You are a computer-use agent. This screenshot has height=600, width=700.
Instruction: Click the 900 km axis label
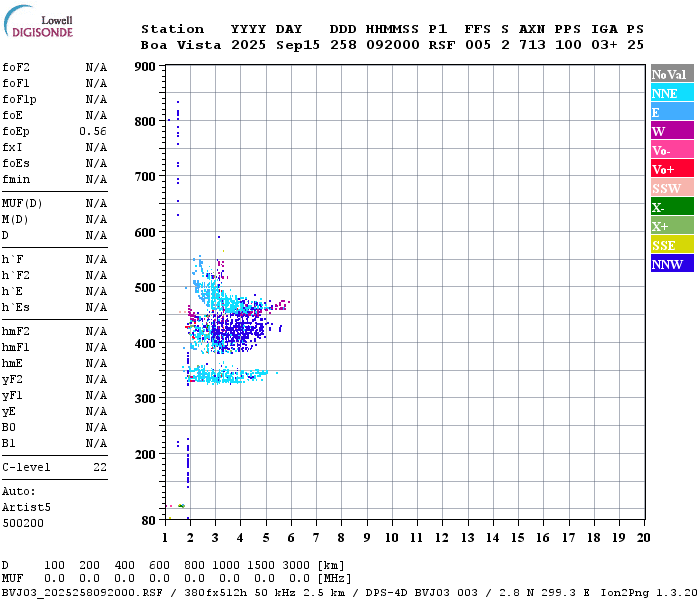coord(145,67)
